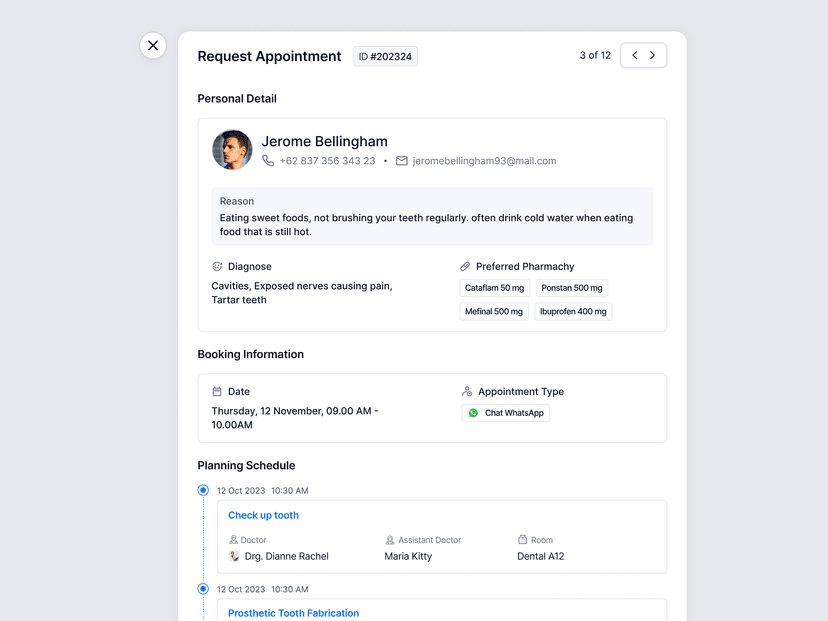Click the Room icon in Check up tooth

523,539
